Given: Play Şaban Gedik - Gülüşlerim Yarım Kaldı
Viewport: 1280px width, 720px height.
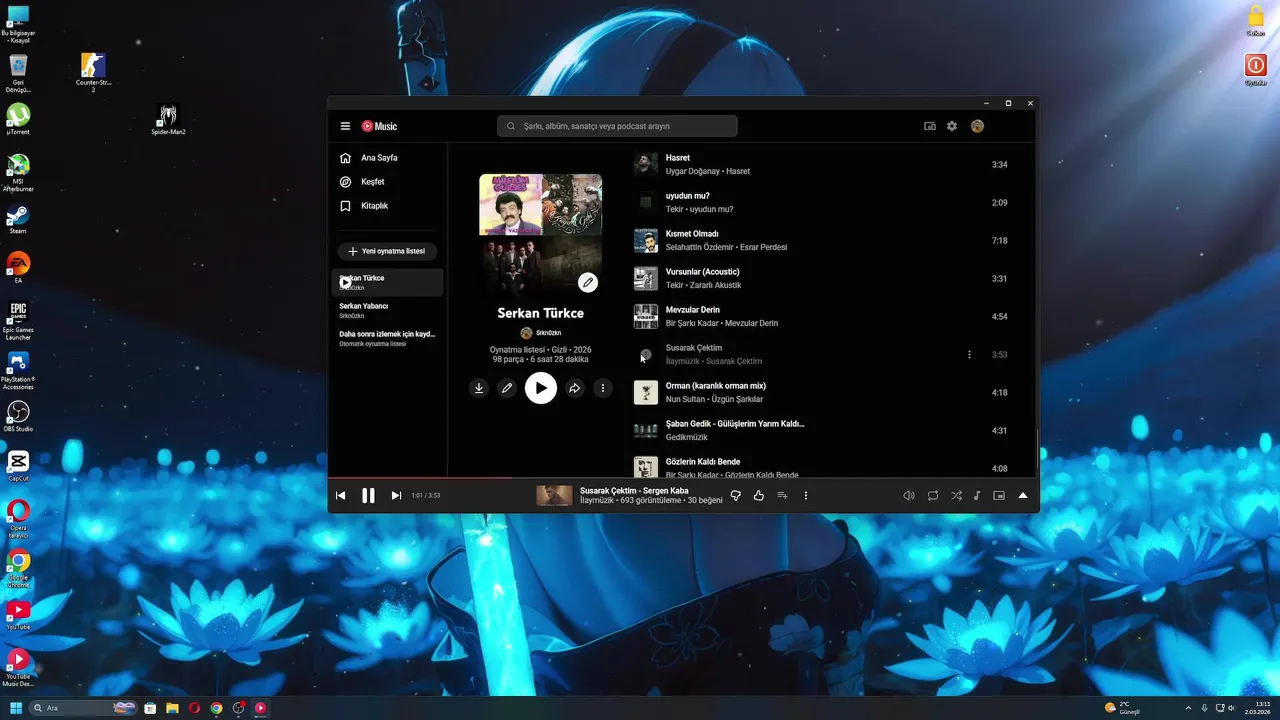Looking at the screenshot, I should 735,424.
